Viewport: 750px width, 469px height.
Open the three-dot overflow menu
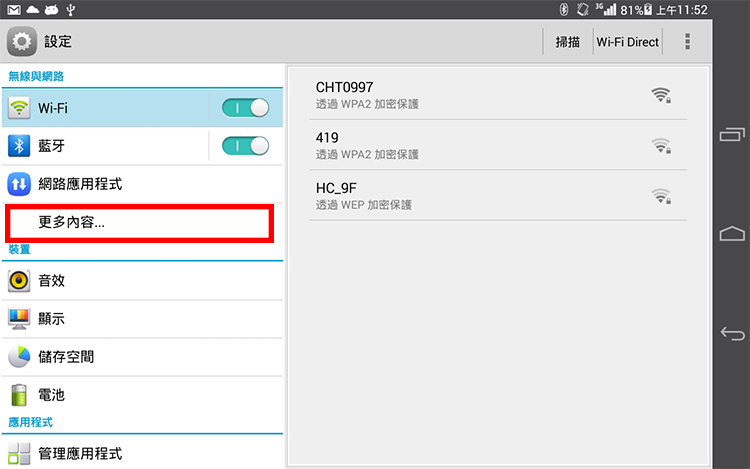[687, 42]
